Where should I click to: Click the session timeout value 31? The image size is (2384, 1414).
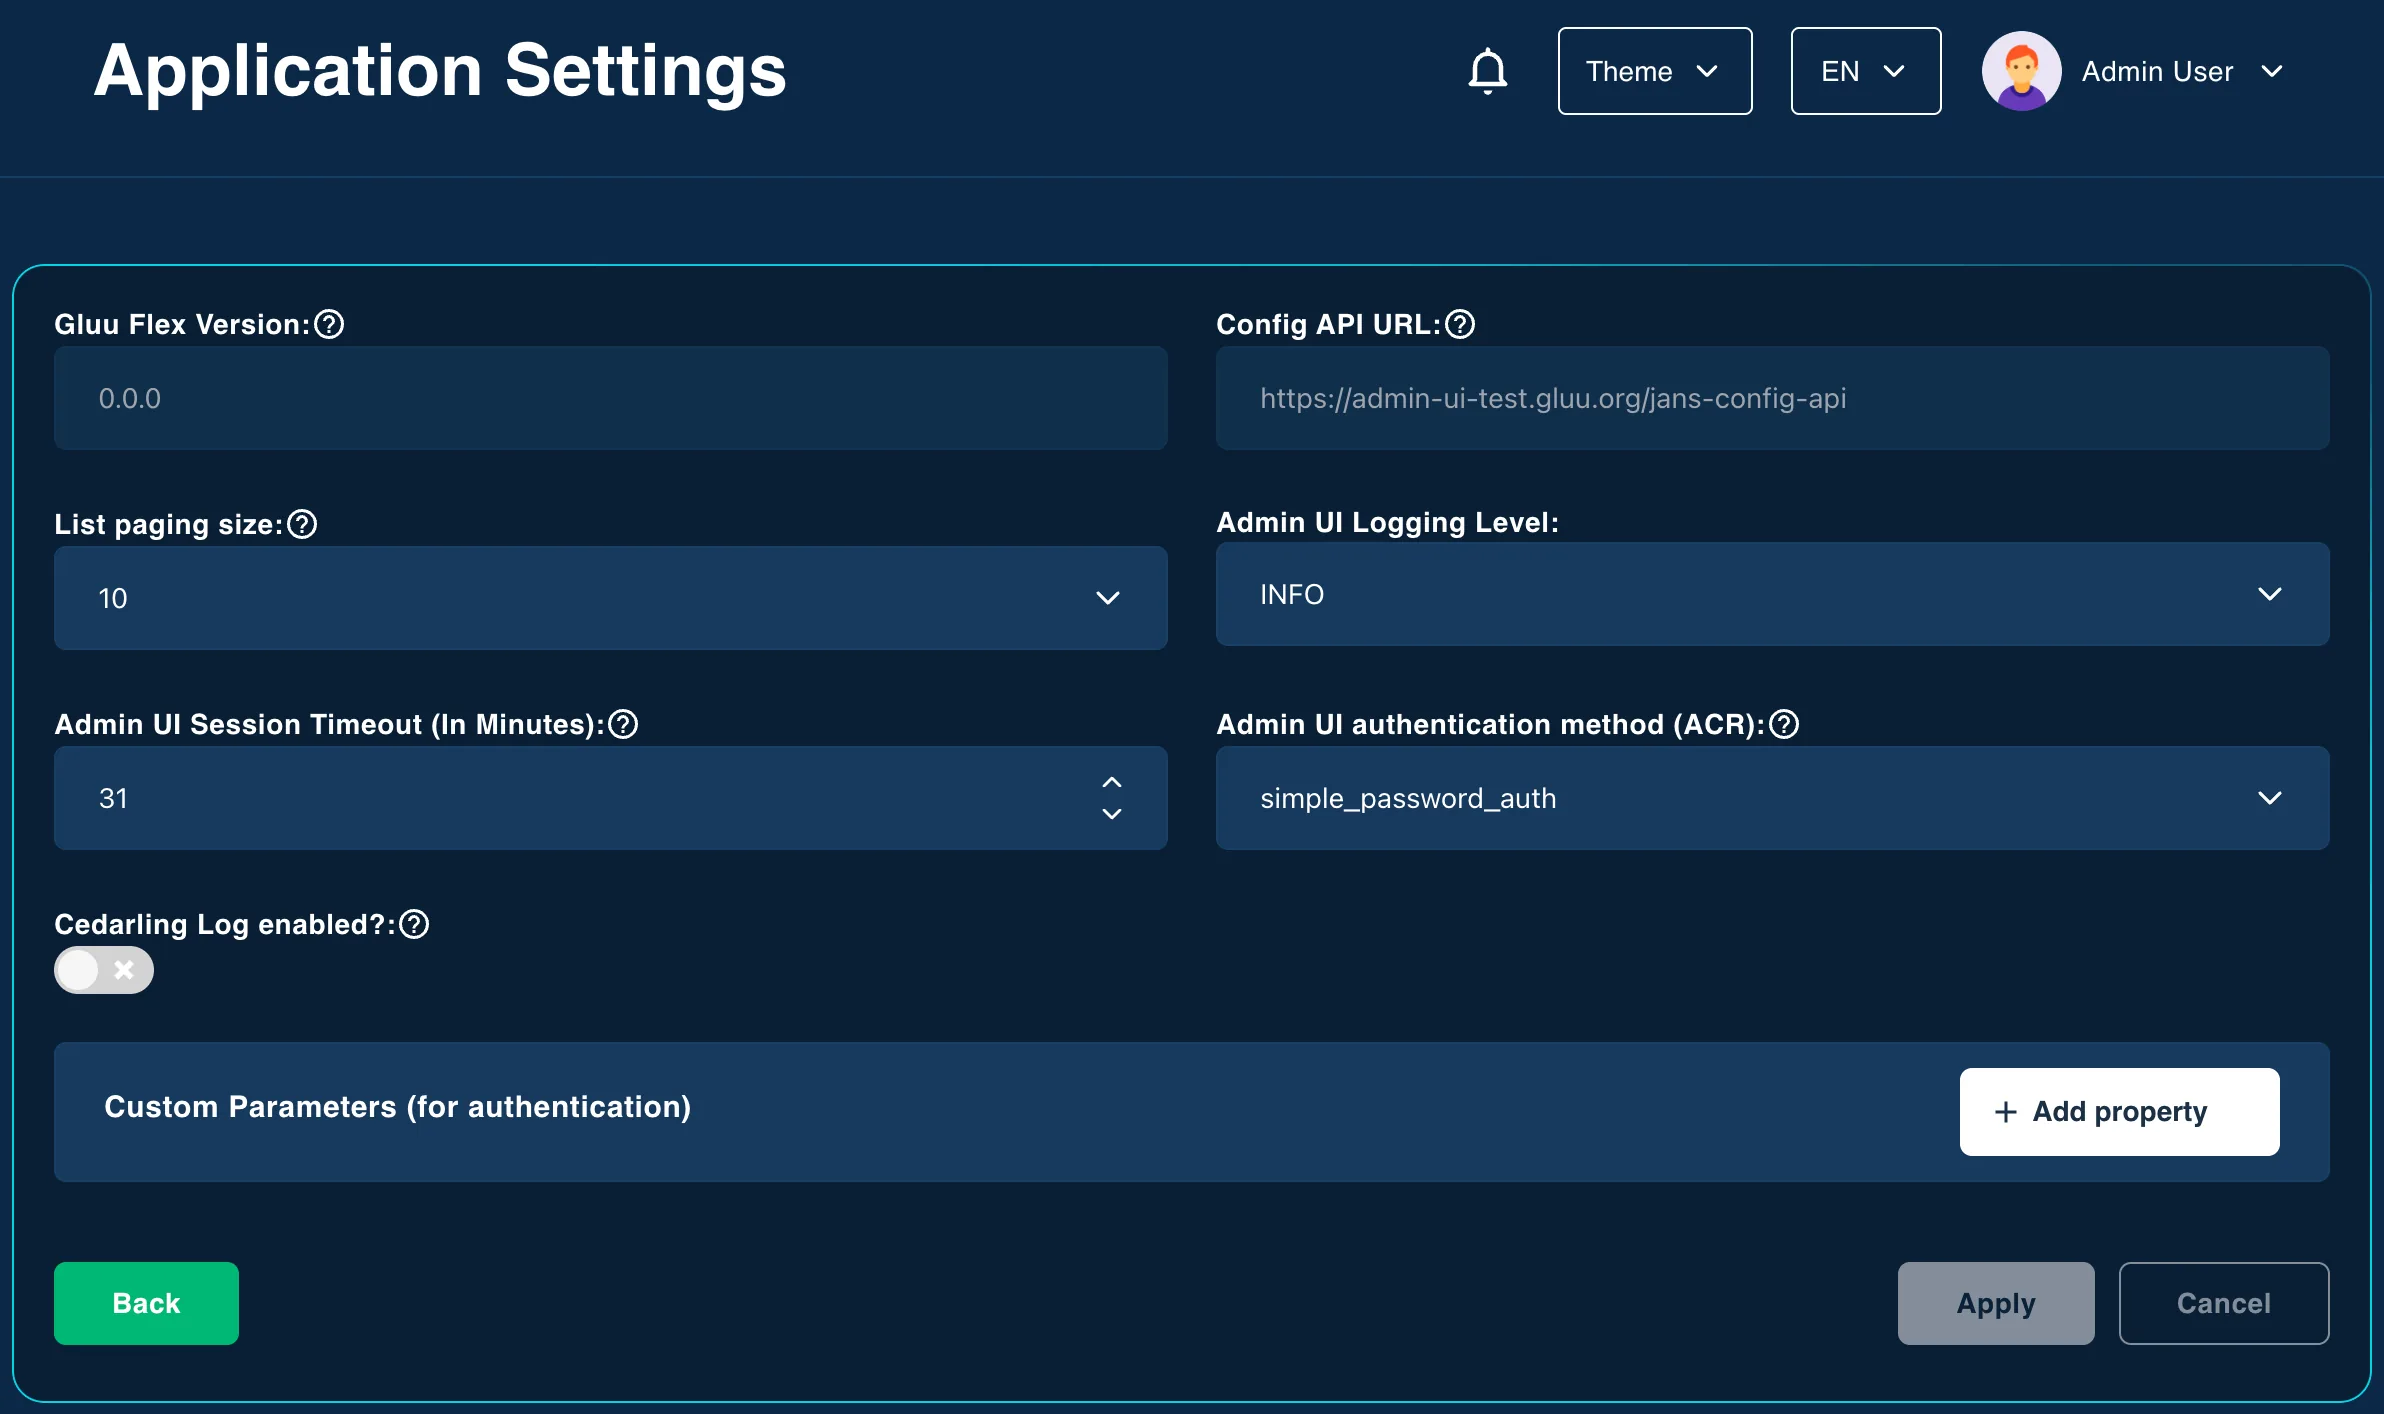click(113, 798)
